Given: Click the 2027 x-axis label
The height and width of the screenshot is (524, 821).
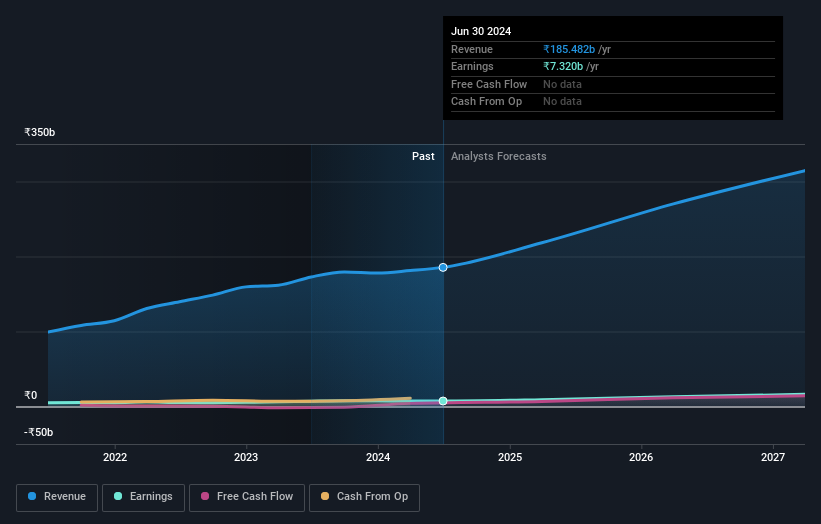Looking at the screenshot, I should point(773,457).
